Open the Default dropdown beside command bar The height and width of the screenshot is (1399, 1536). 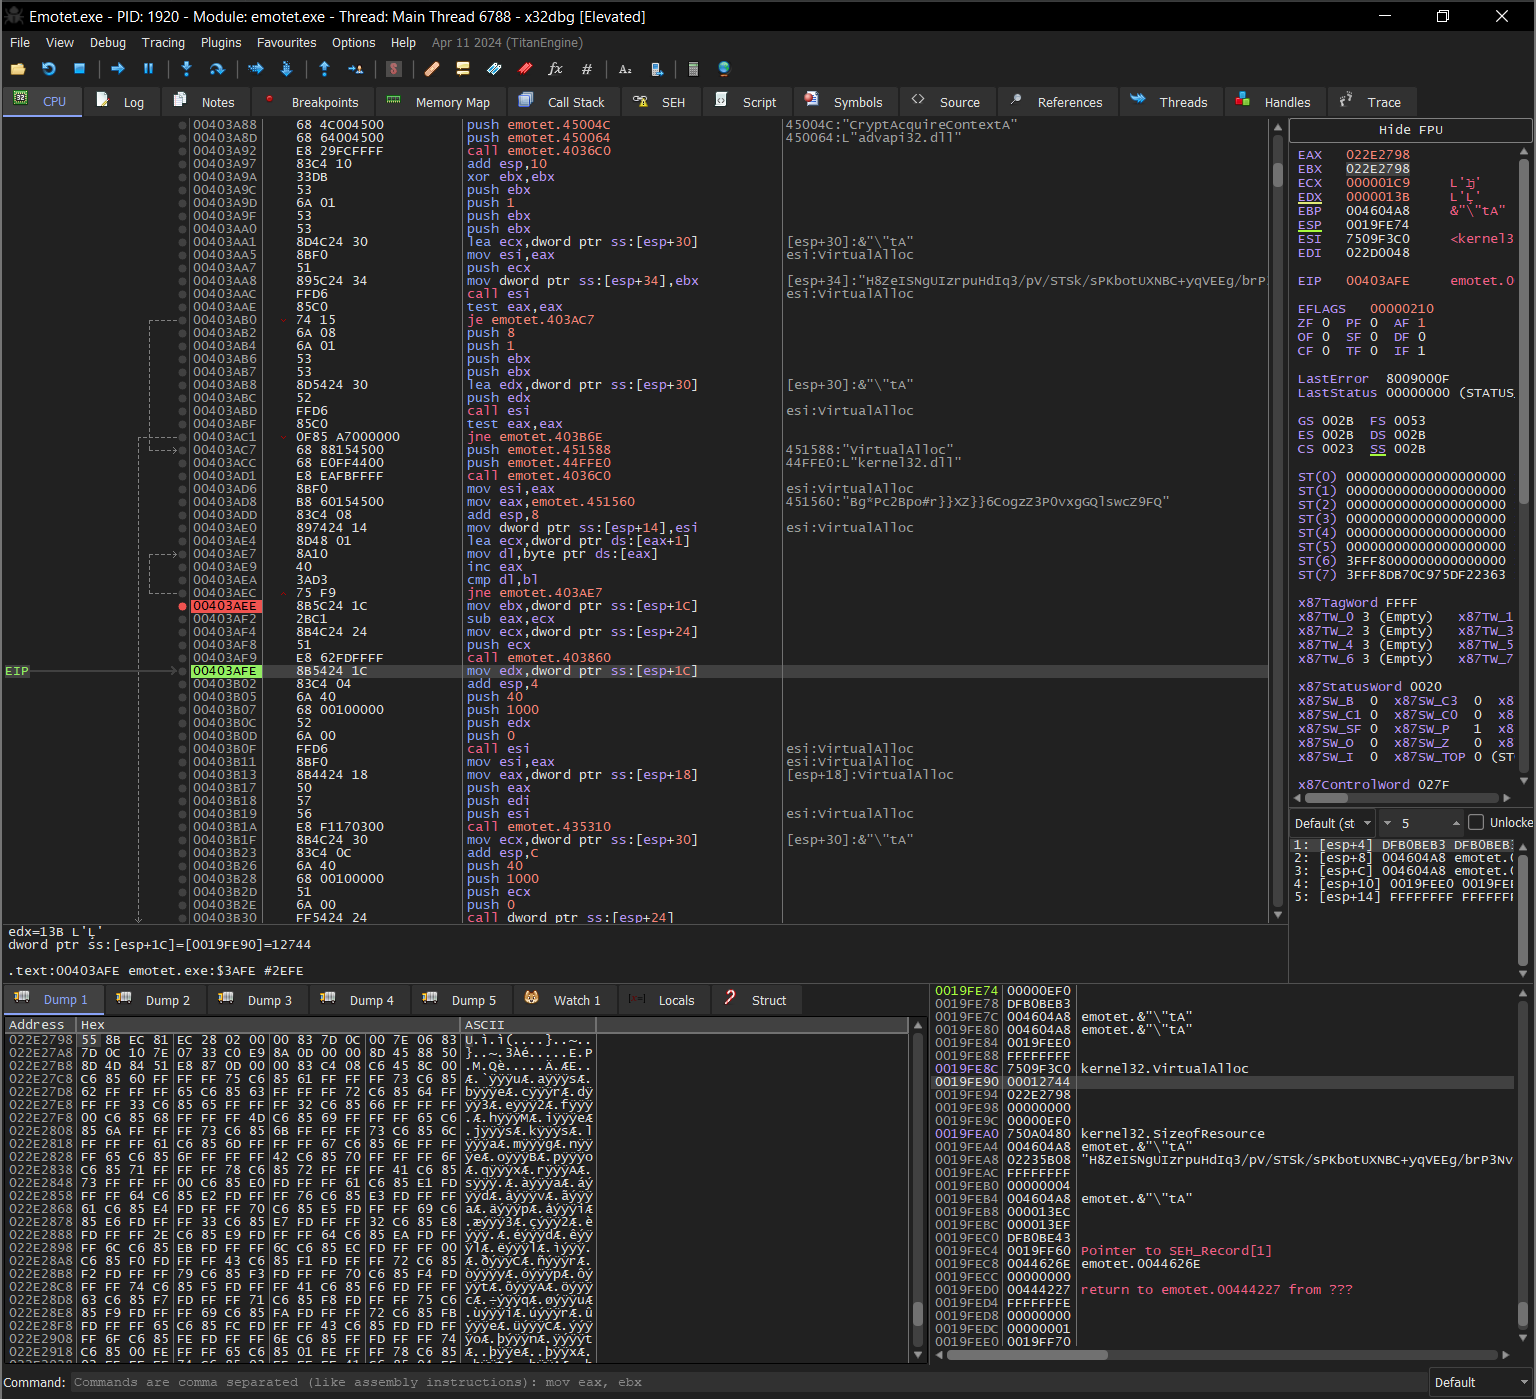[1481, 1383]
